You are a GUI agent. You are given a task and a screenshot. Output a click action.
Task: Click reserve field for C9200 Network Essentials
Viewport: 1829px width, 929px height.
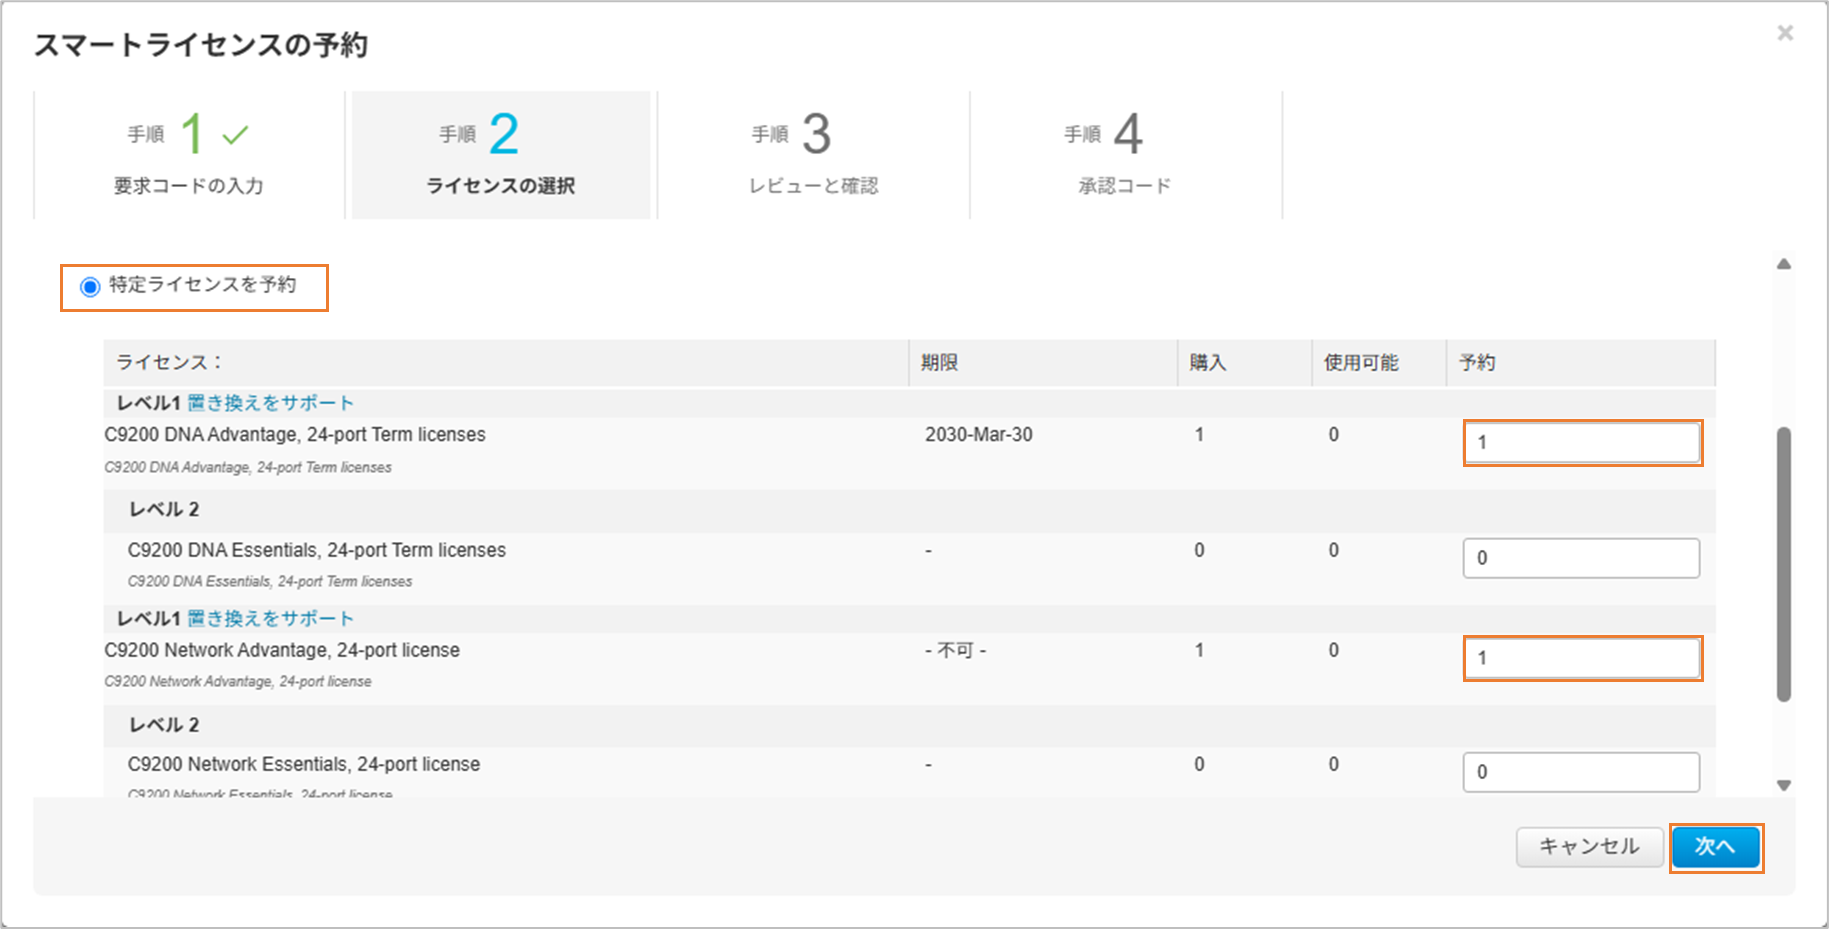click(x=1580, y=772)
